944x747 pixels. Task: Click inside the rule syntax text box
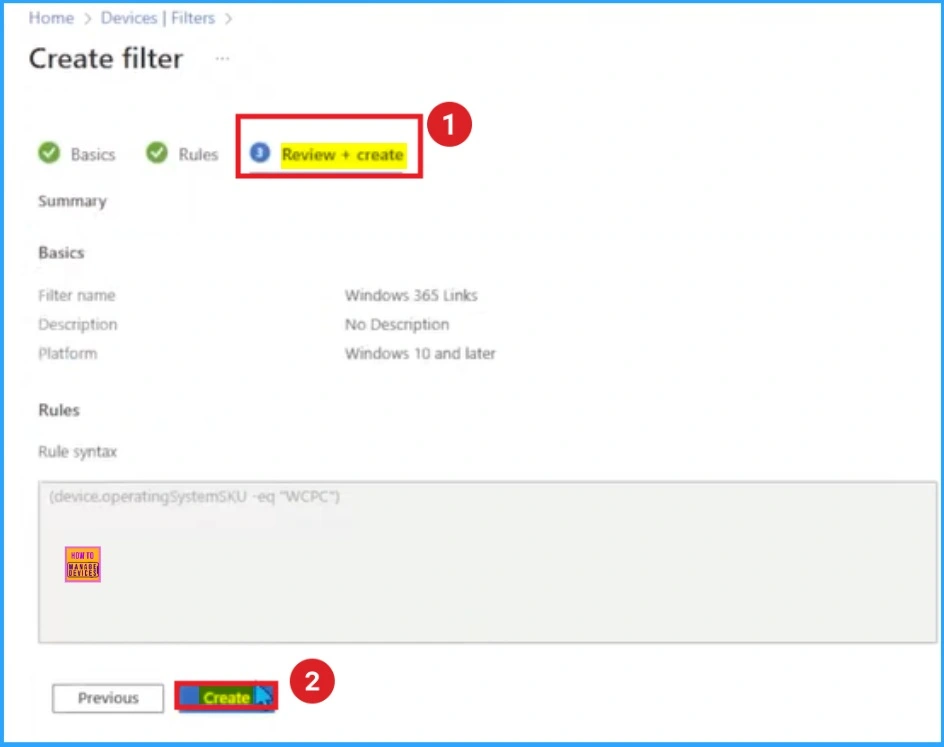(488, 562)
